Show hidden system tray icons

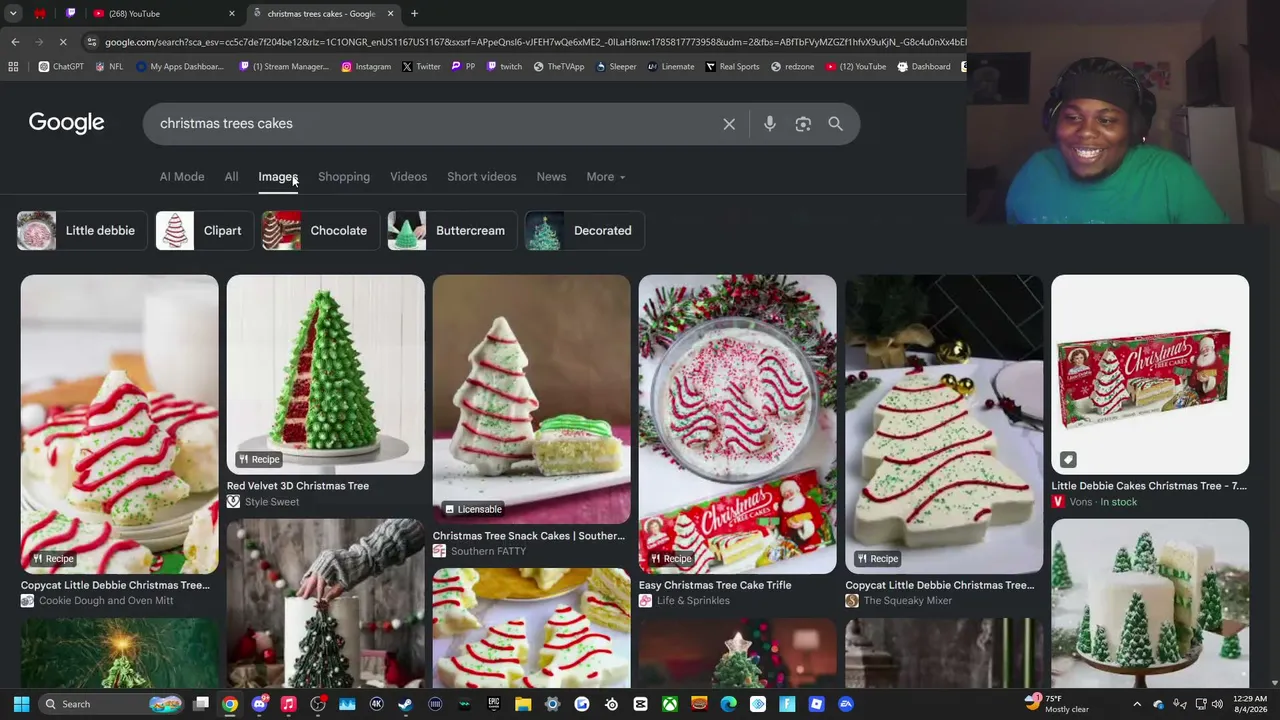coord(1137,704)
